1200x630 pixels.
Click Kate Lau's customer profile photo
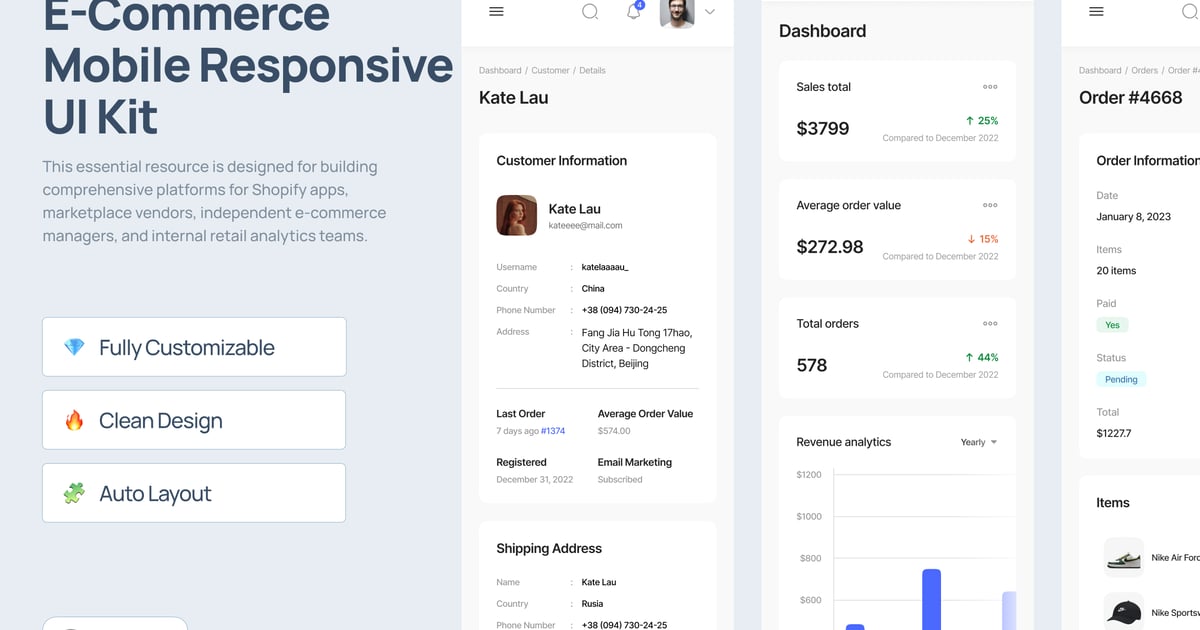coord(517,215)
